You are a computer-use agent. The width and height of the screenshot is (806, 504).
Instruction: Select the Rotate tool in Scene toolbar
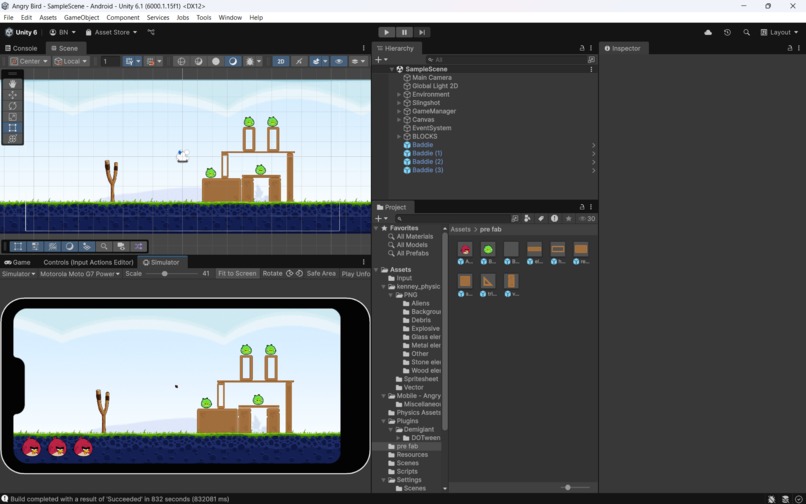click(13, 105)
